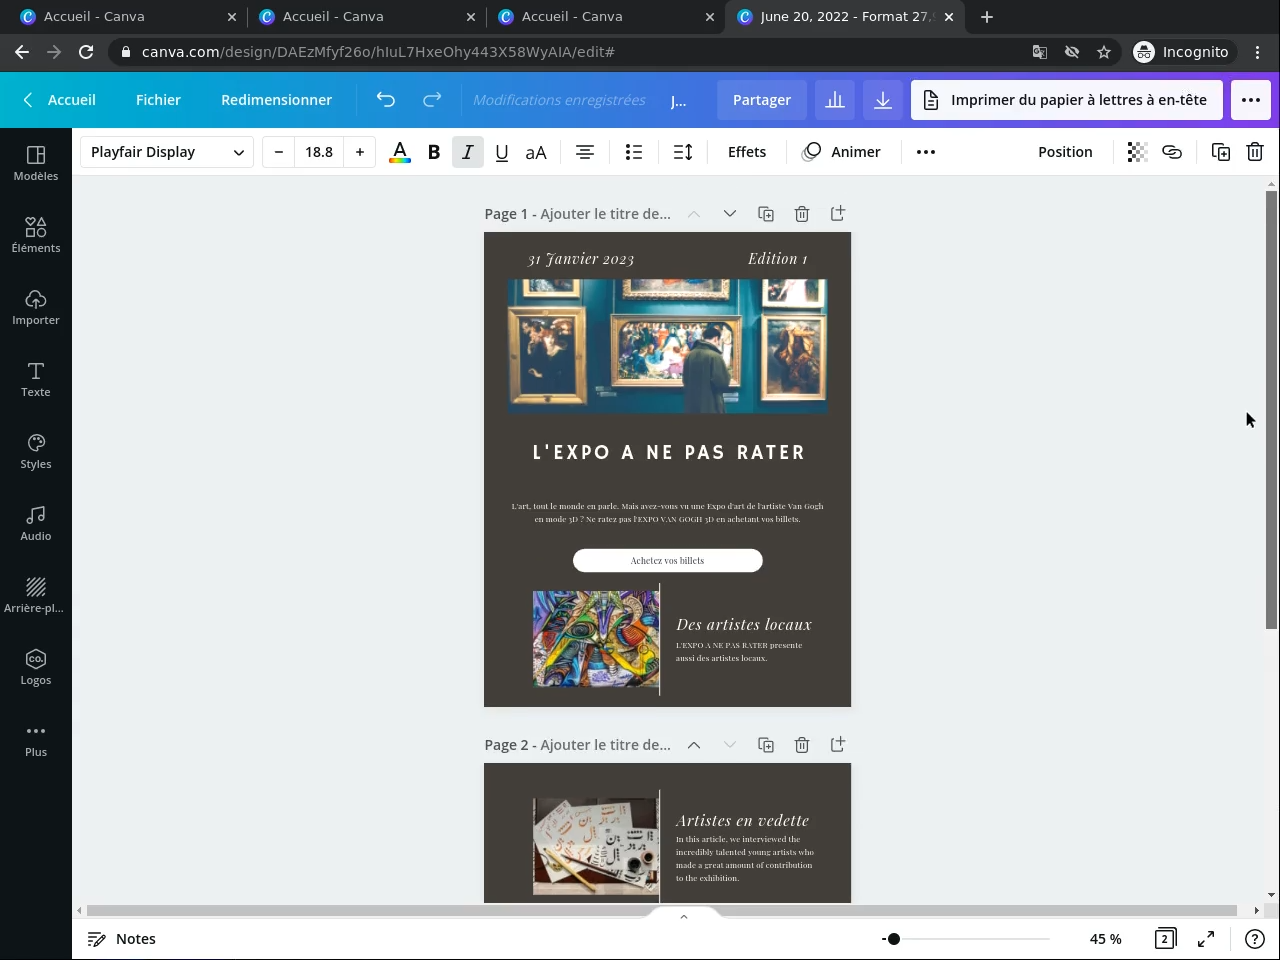Open the Modèles side panel
The image size is (1280, 960).
pos(36,163)
